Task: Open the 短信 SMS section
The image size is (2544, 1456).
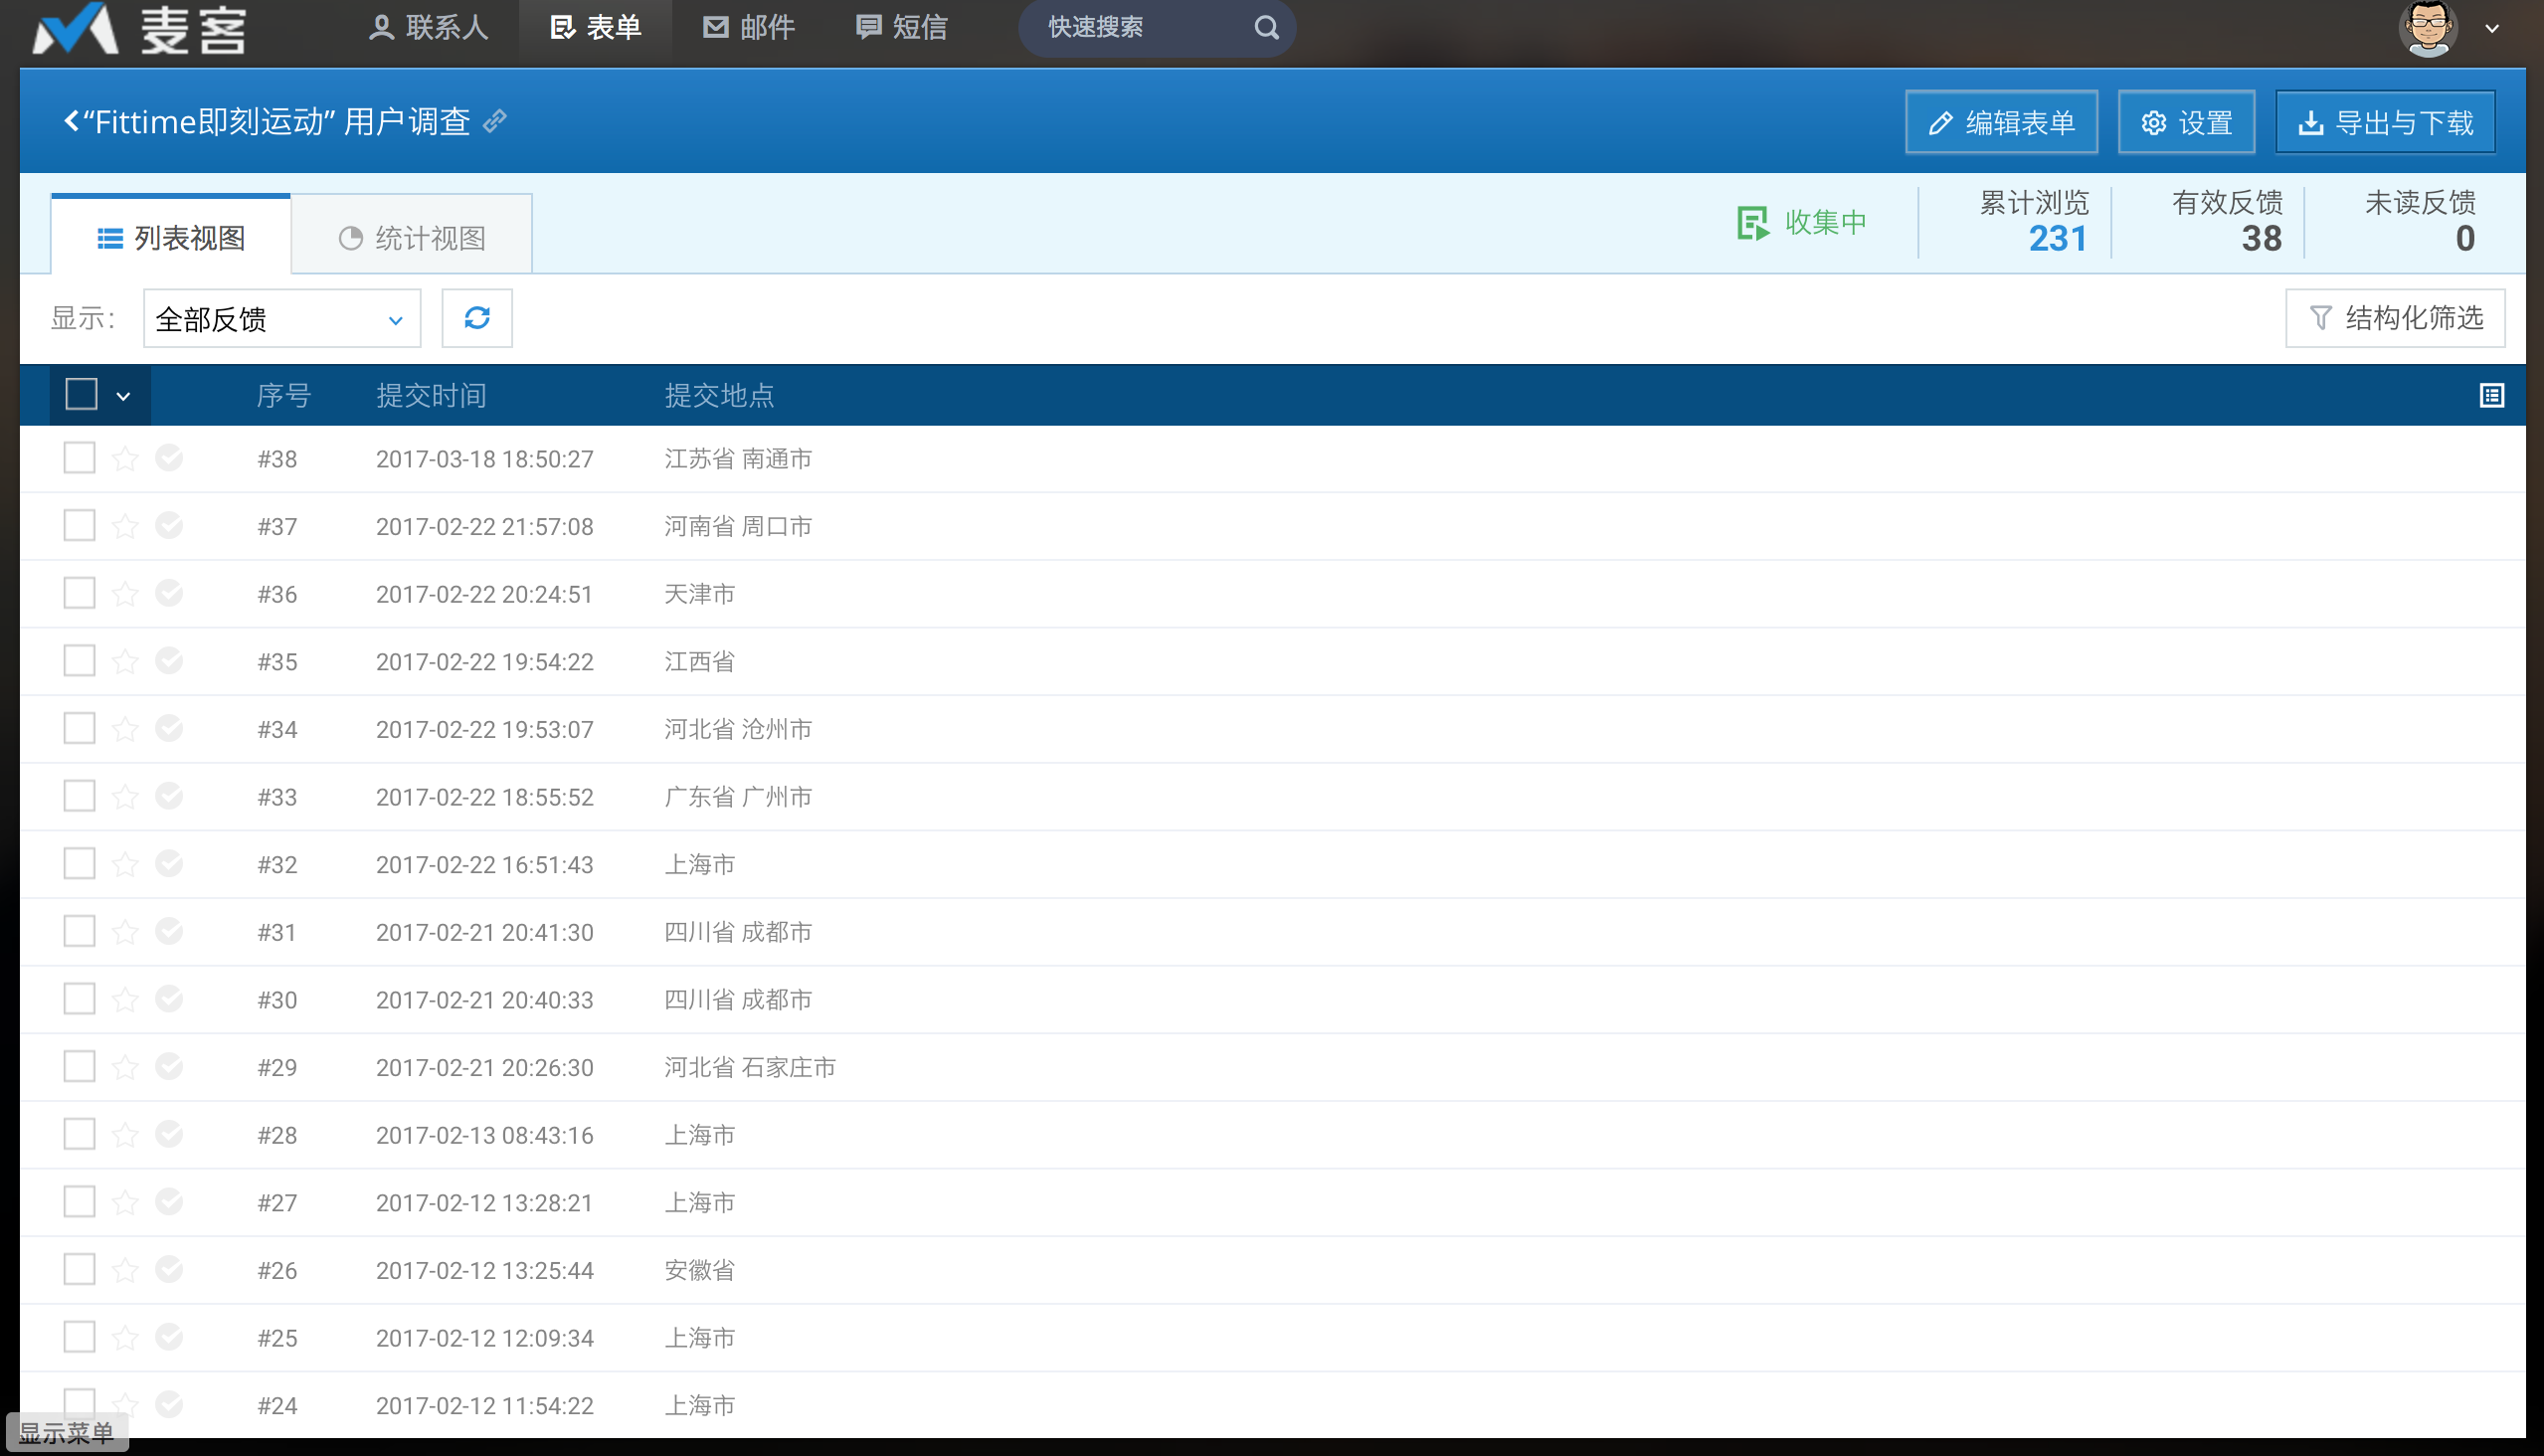Action: point(902,27)
